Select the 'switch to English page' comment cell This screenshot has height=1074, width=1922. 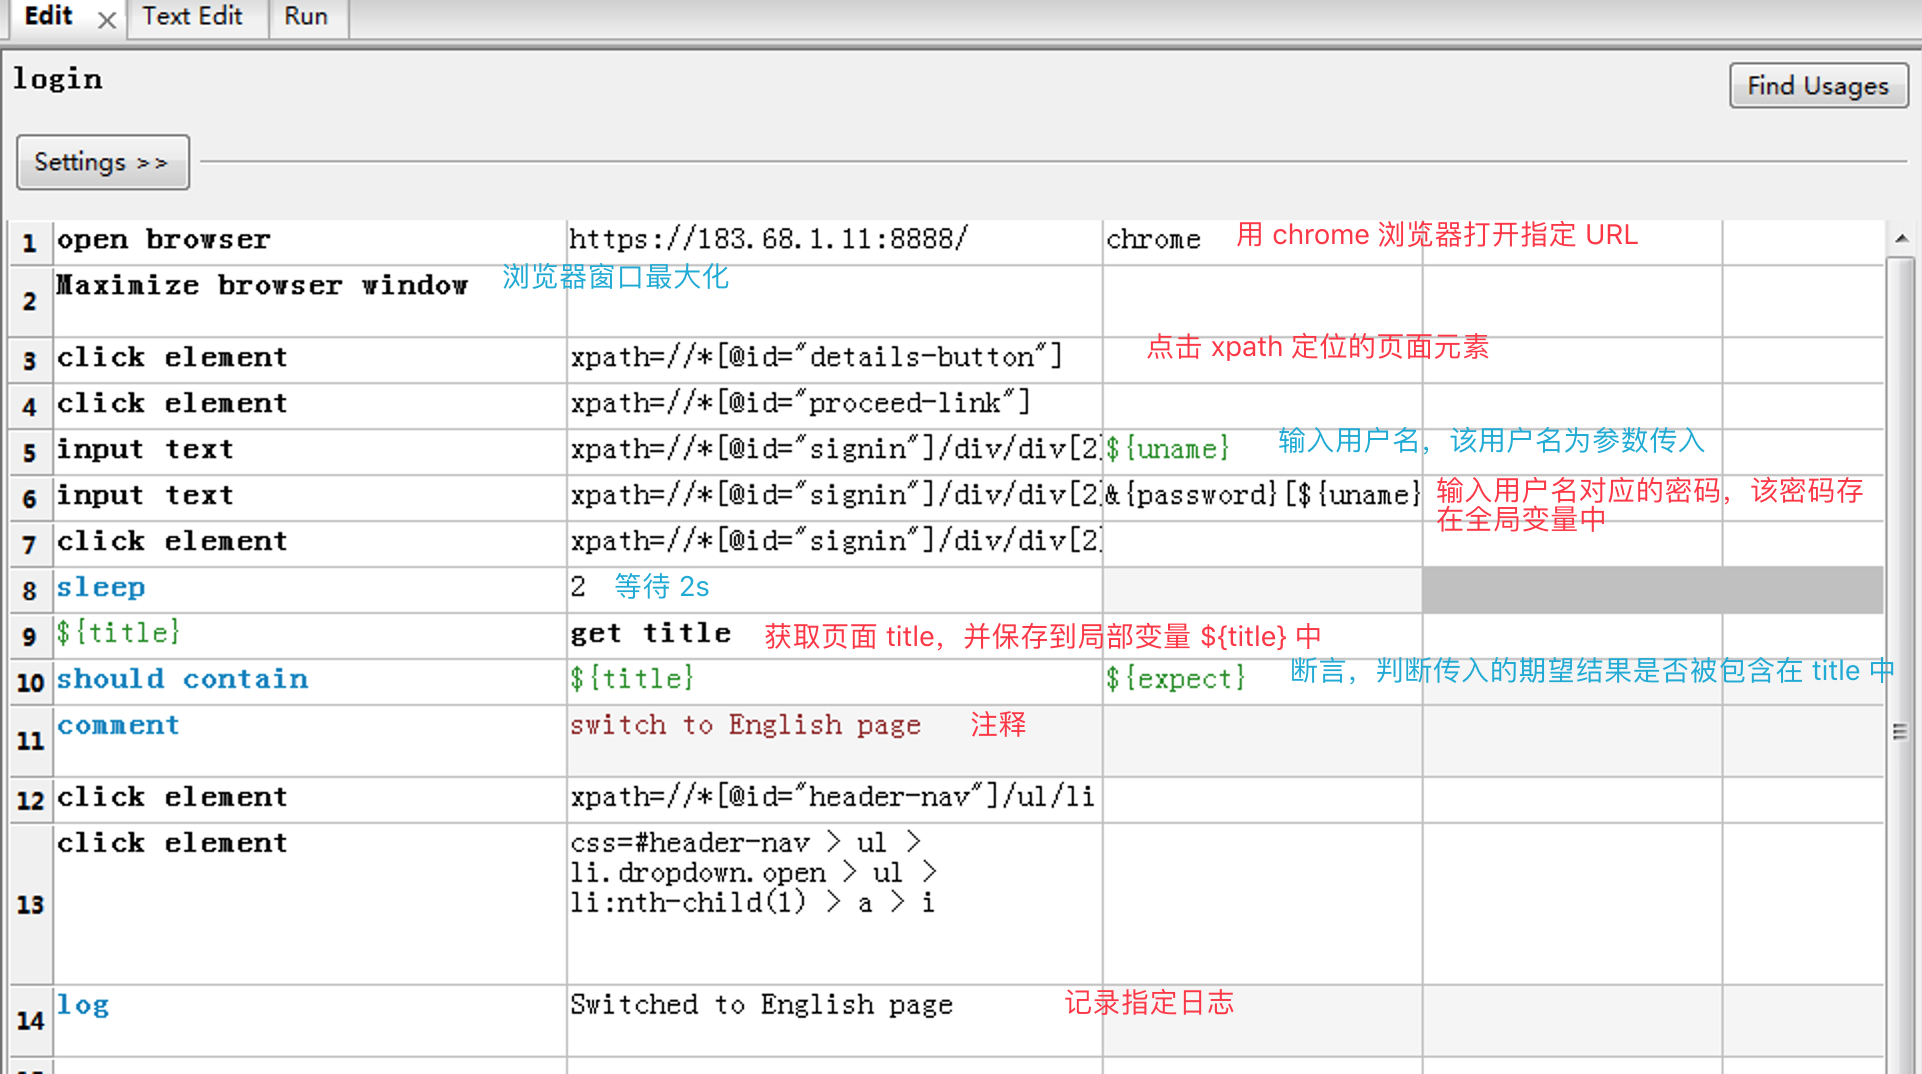pyautogui.click(x=834, y=741)
